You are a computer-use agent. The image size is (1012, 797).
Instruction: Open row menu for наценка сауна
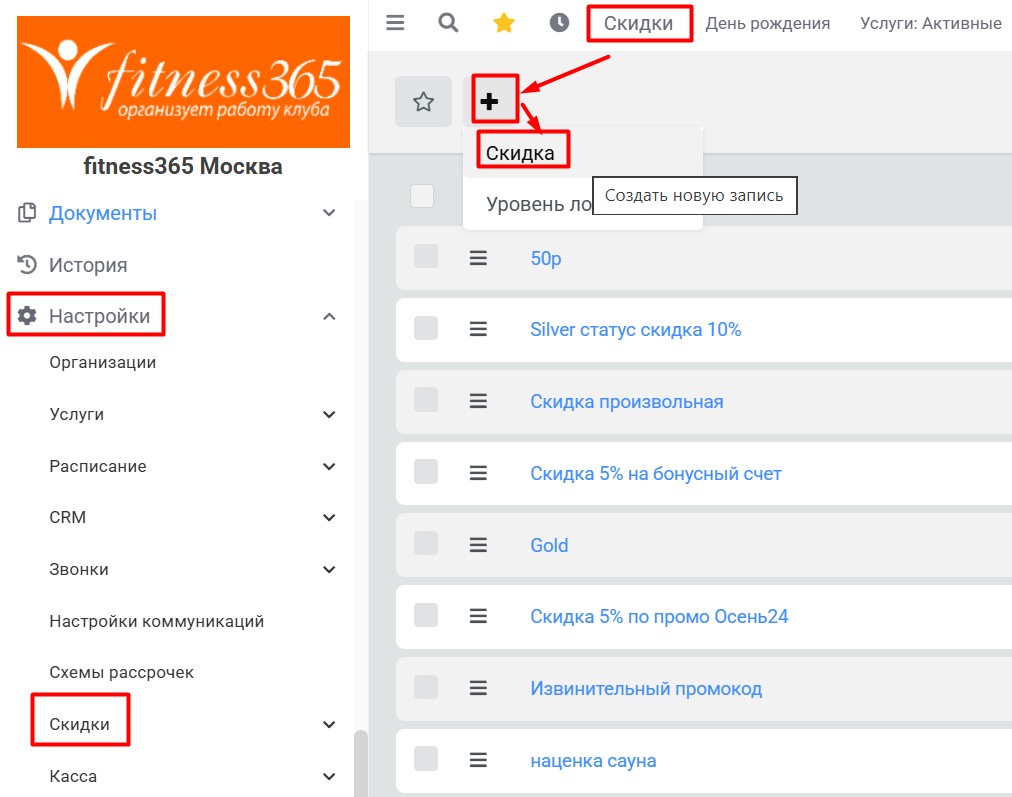point(478,760)
